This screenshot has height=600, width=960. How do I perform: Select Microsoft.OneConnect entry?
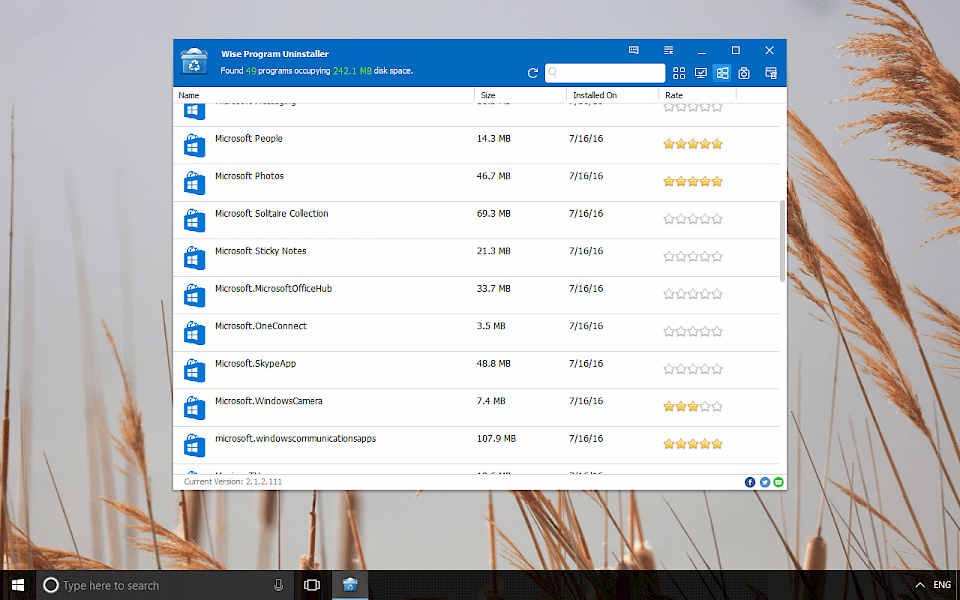[476, 332]
